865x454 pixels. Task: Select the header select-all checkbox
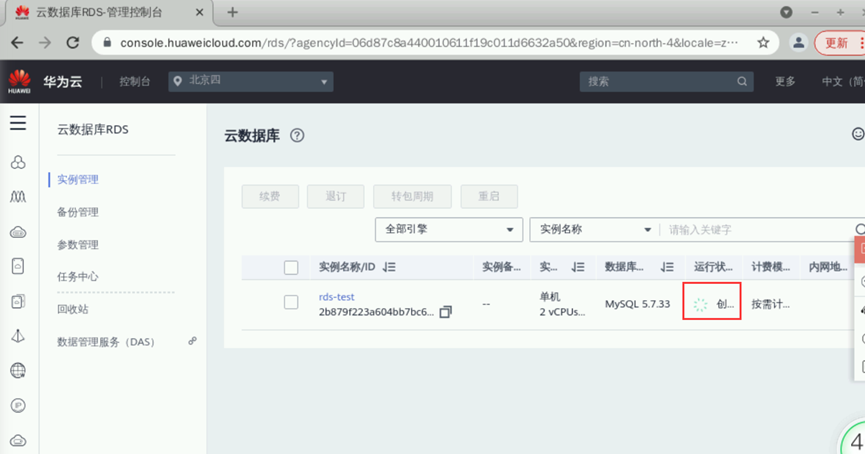click(x=291, y=268)
